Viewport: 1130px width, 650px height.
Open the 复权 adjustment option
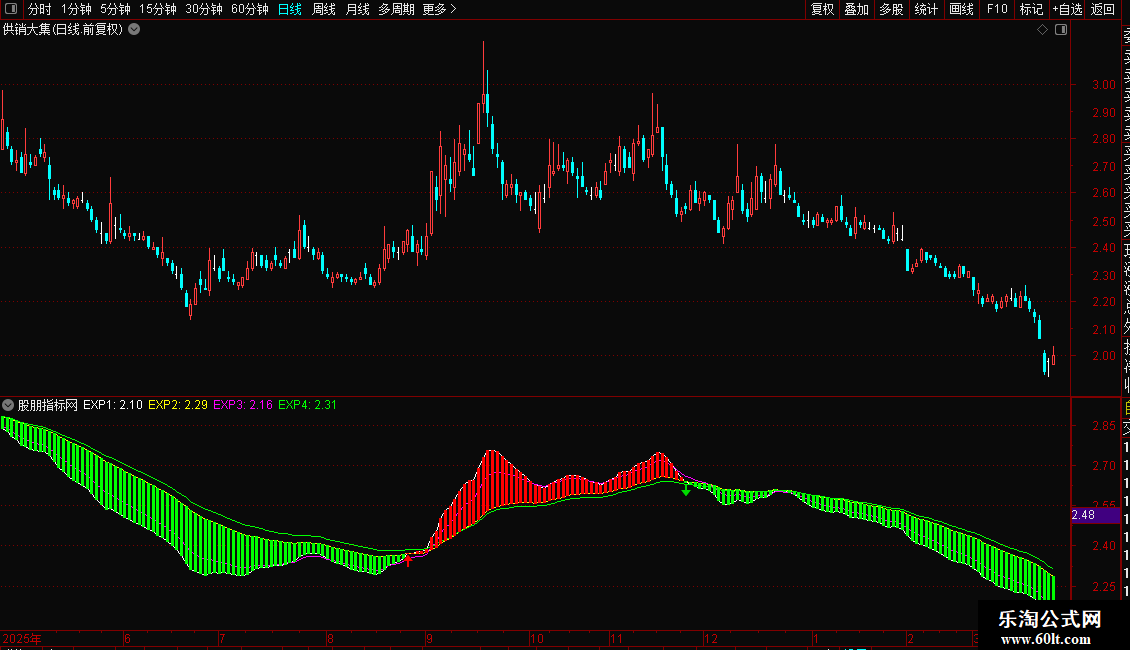[x=822, y=9]
